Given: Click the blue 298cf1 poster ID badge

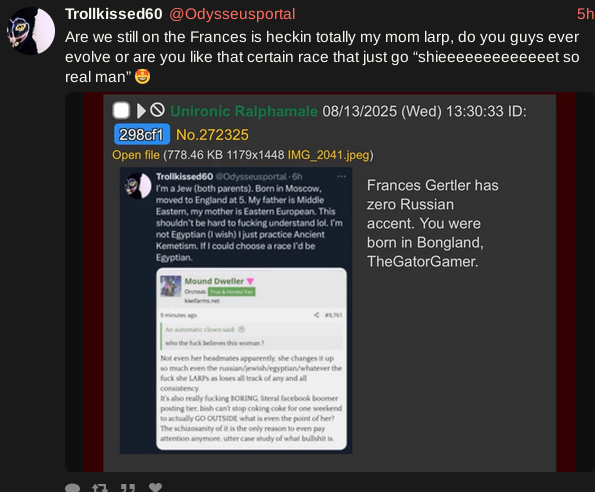Looking at the screenshot, I should [142, 134].
